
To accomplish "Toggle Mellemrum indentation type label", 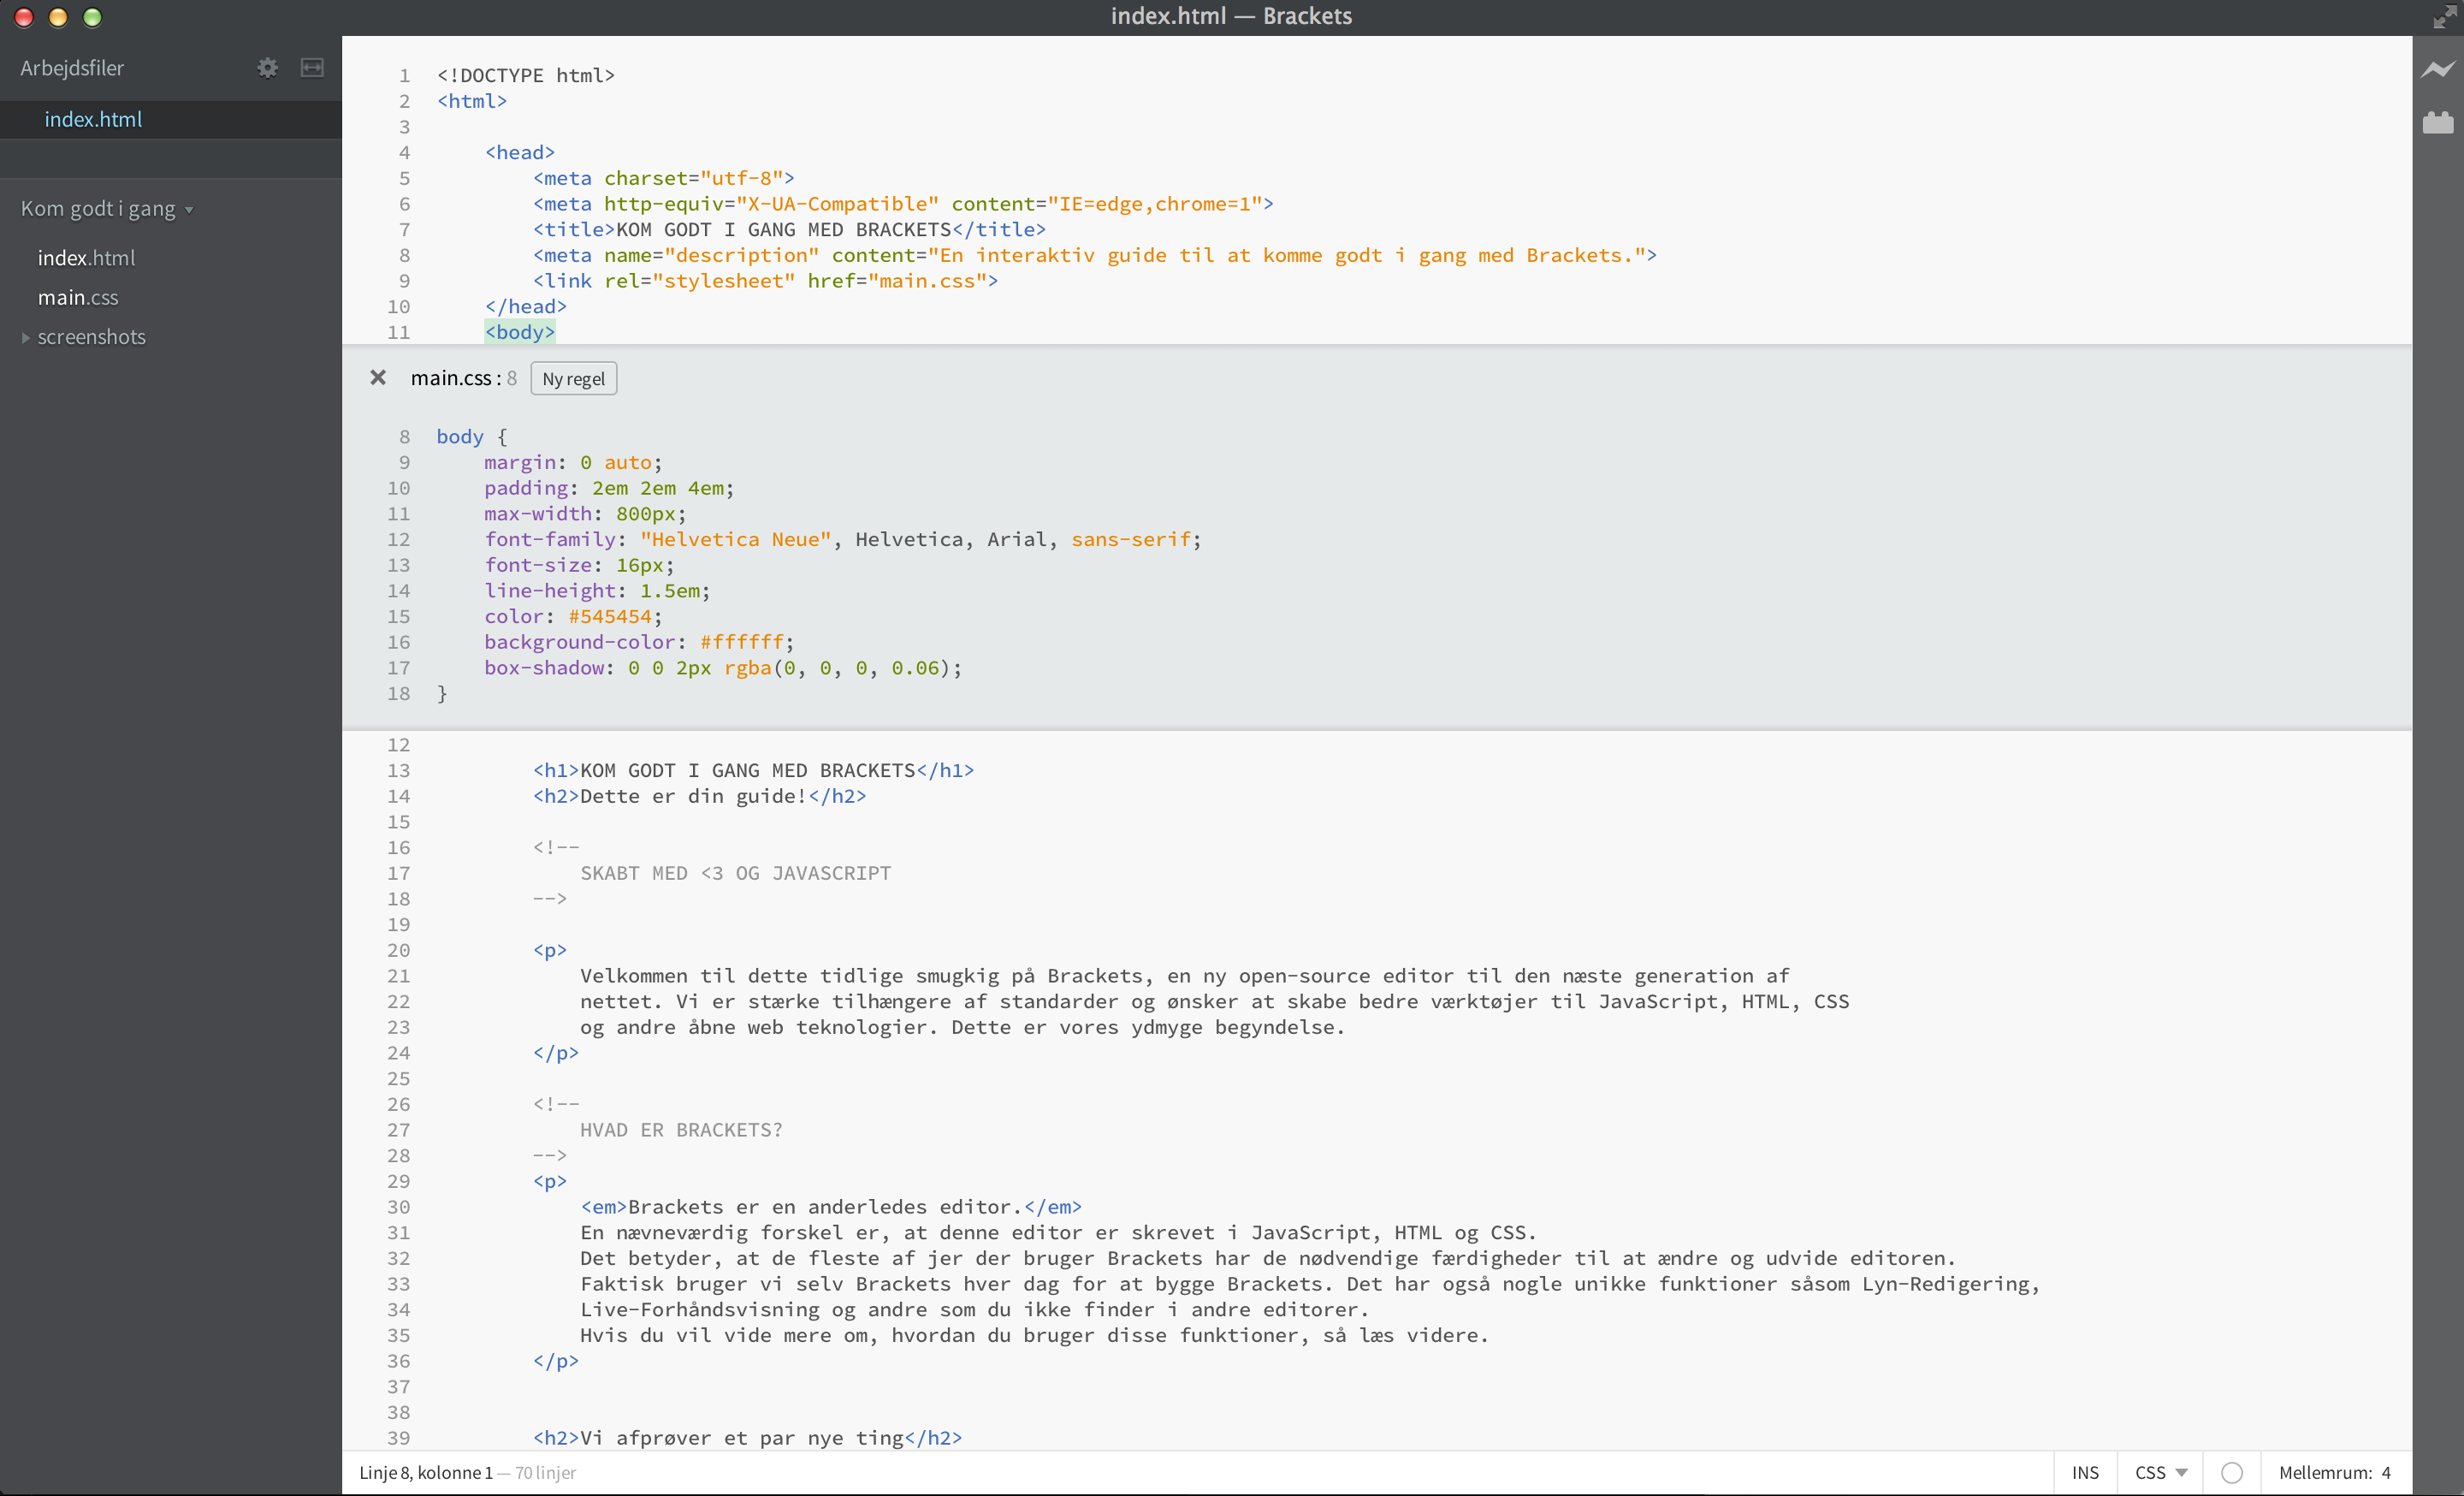I will click(2324, 1473).
